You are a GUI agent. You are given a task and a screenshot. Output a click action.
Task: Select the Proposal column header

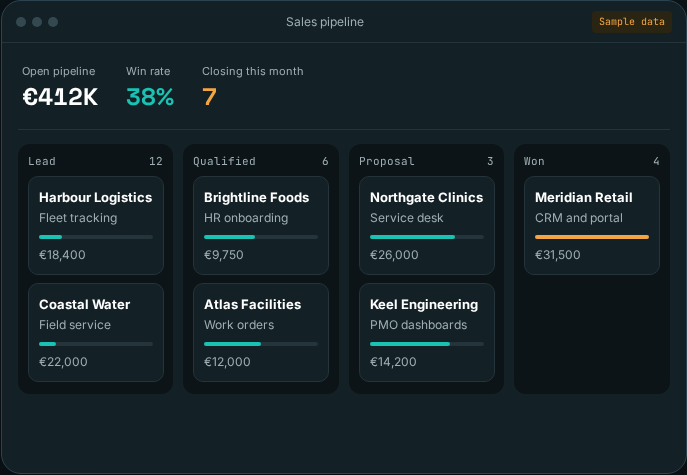click(386, 161)
